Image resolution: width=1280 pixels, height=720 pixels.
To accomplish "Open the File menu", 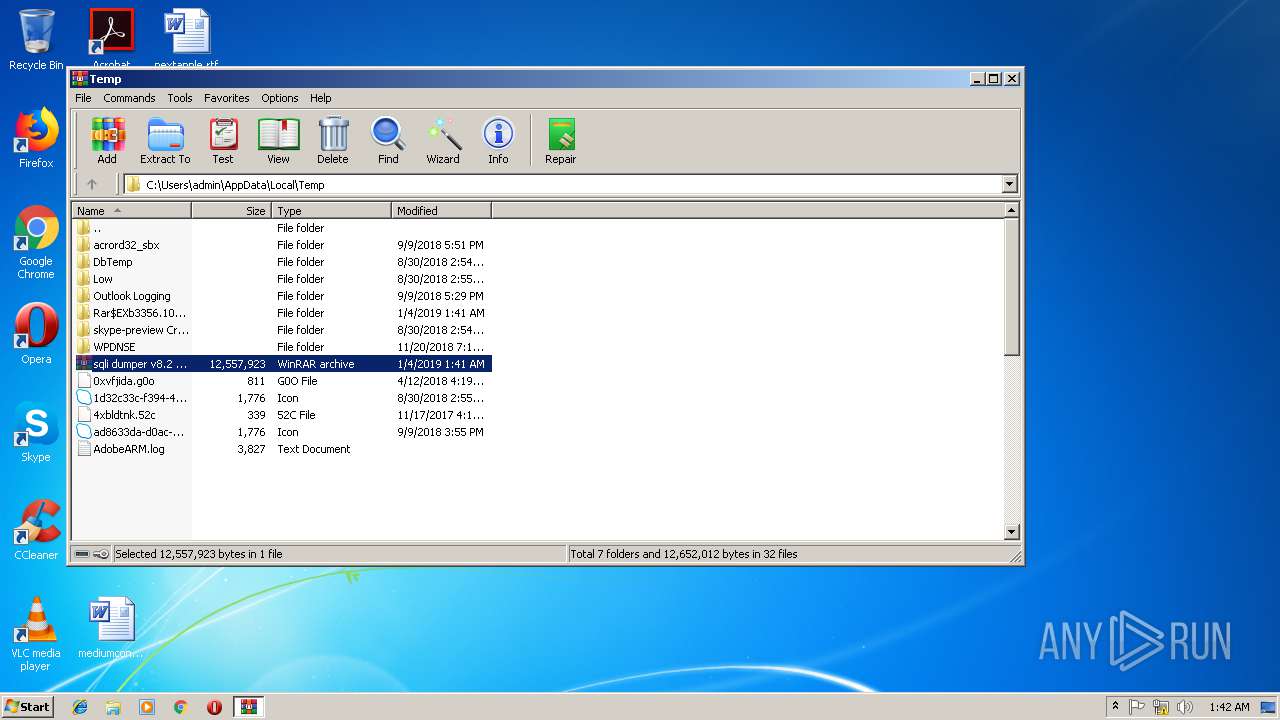I will point(83,98).
